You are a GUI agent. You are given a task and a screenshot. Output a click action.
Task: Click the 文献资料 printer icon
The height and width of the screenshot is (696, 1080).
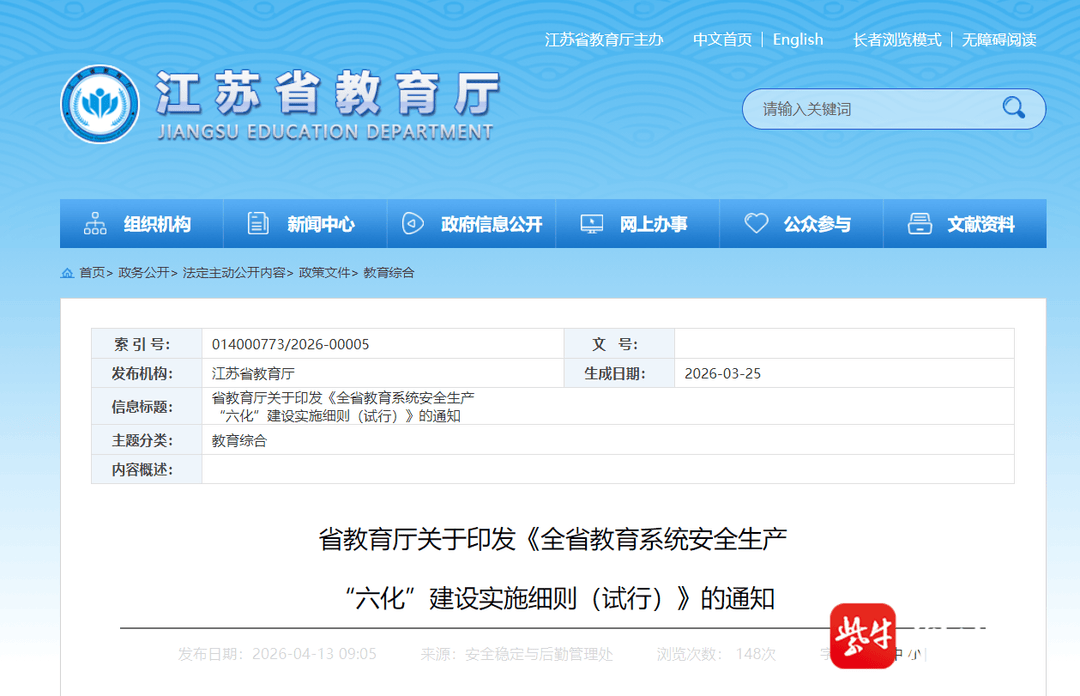[919, 224]
